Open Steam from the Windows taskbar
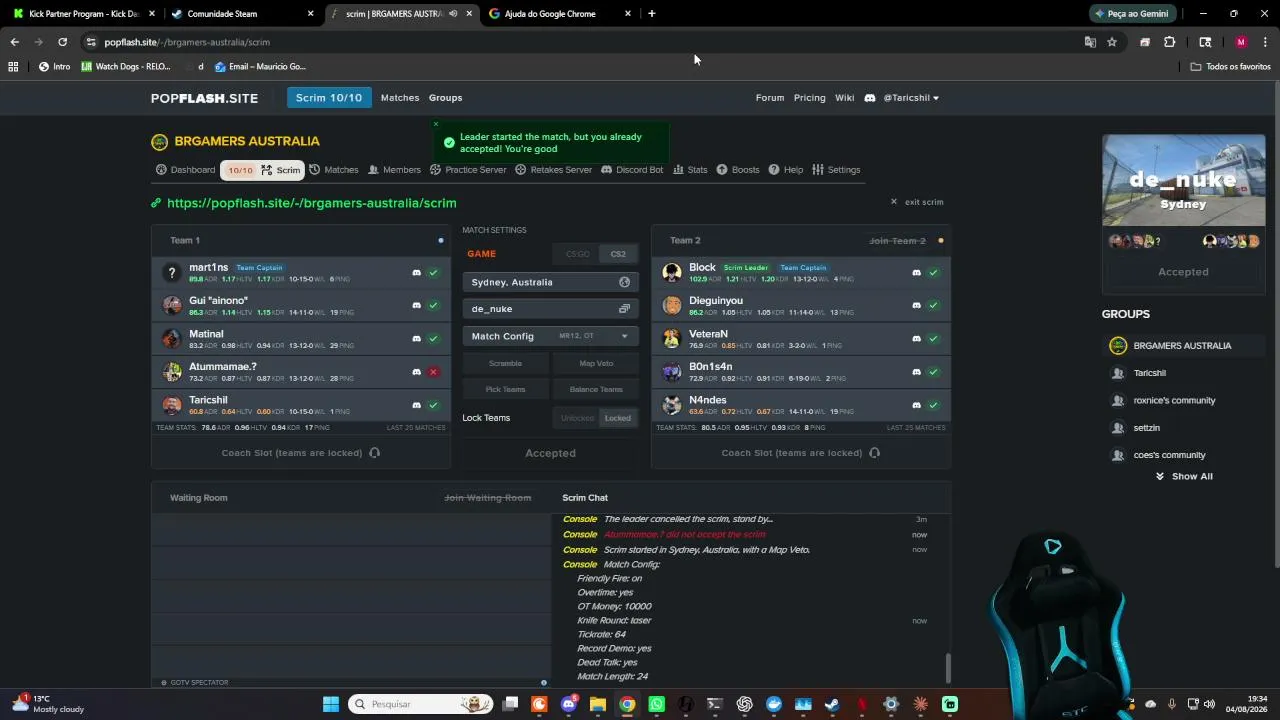This screenshot has height=720, width=1280. pos(832,704)
